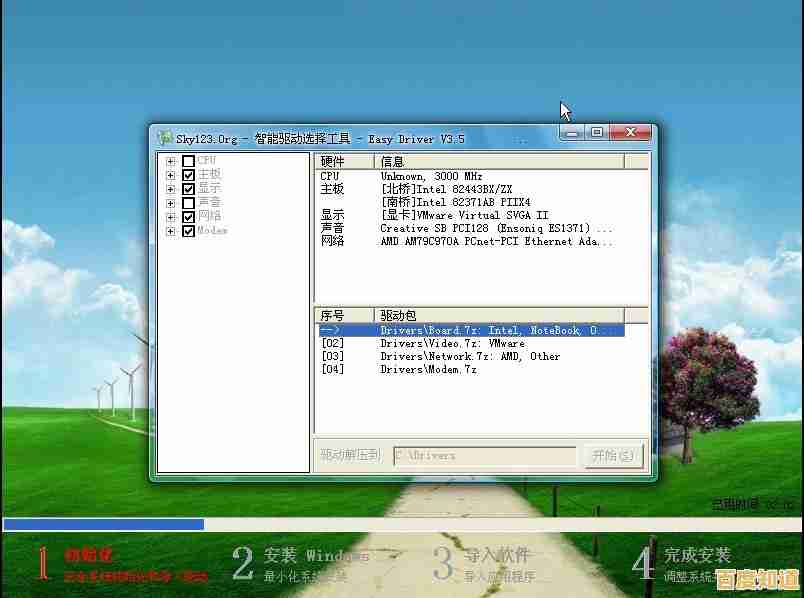The height and width of the screenshot is (598, 804).
Task: Uncheck the 主板 driver checkbox
Action: 188,175
